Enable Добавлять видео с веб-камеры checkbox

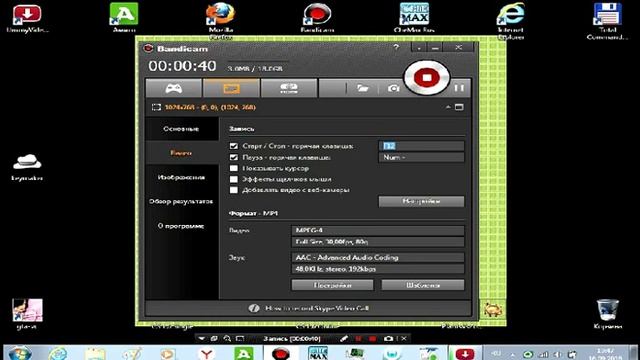click(x=233, y=190)
